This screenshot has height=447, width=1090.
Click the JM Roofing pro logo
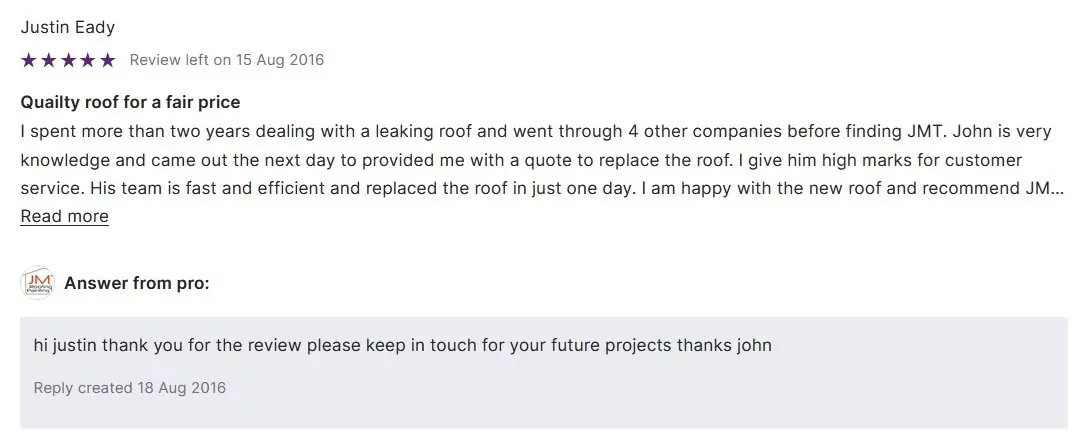point(37,283)
